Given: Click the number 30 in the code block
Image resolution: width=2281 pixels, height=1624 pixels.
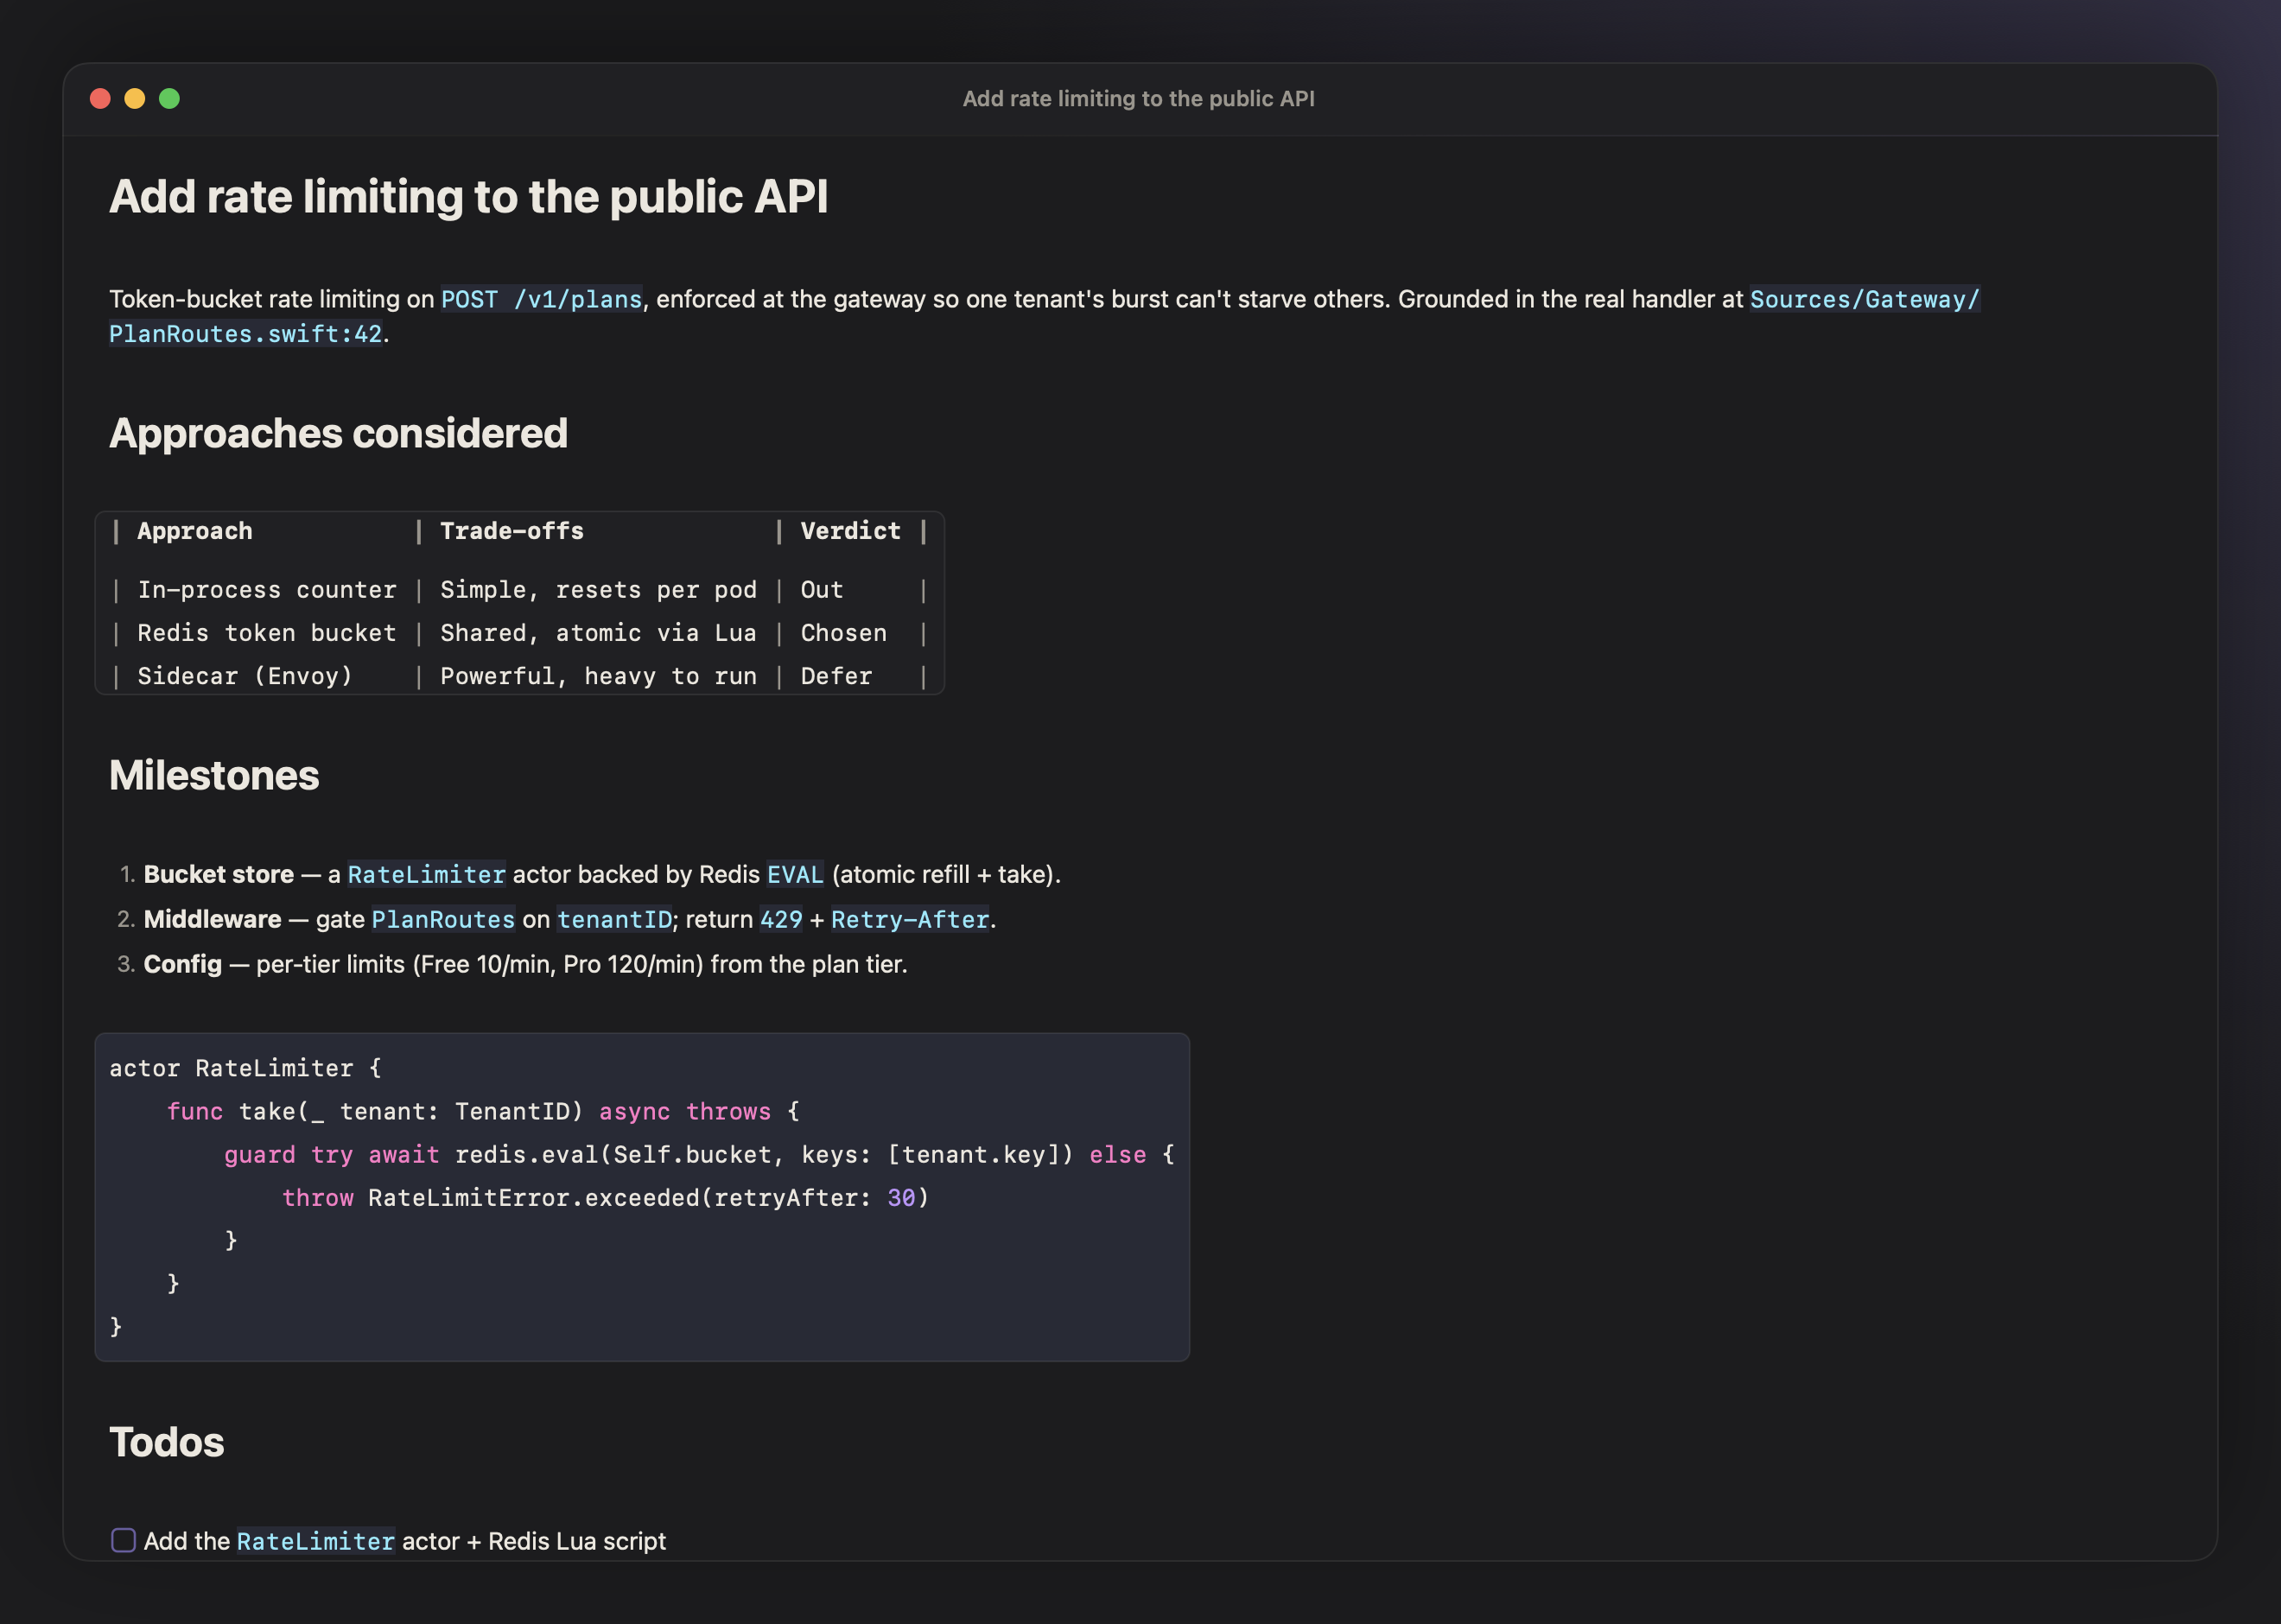Looking at the screenshot, I should click(x=901, y=1198).
